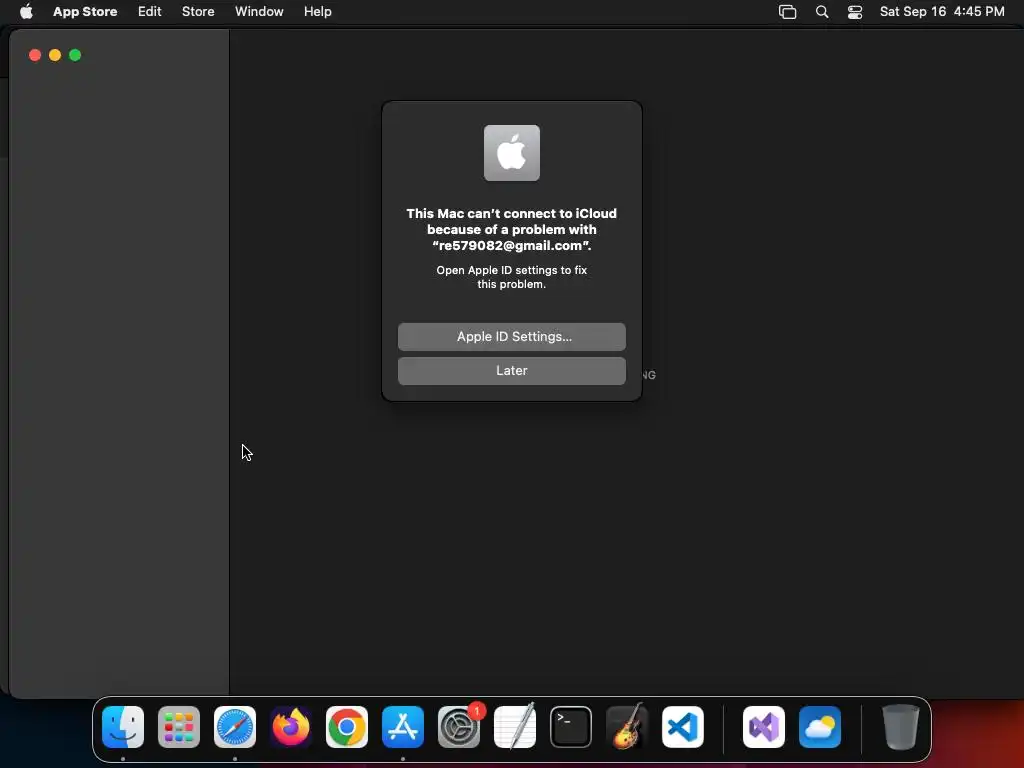Open System Settings from the Dock

coord(459,727)
